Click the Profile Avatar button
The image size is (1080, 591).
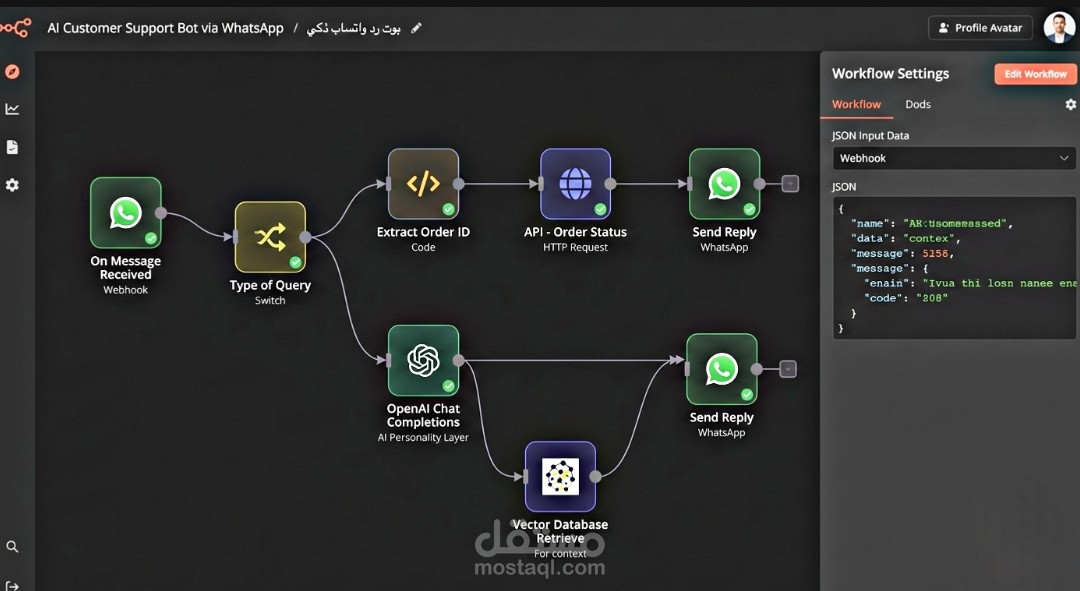980,28
